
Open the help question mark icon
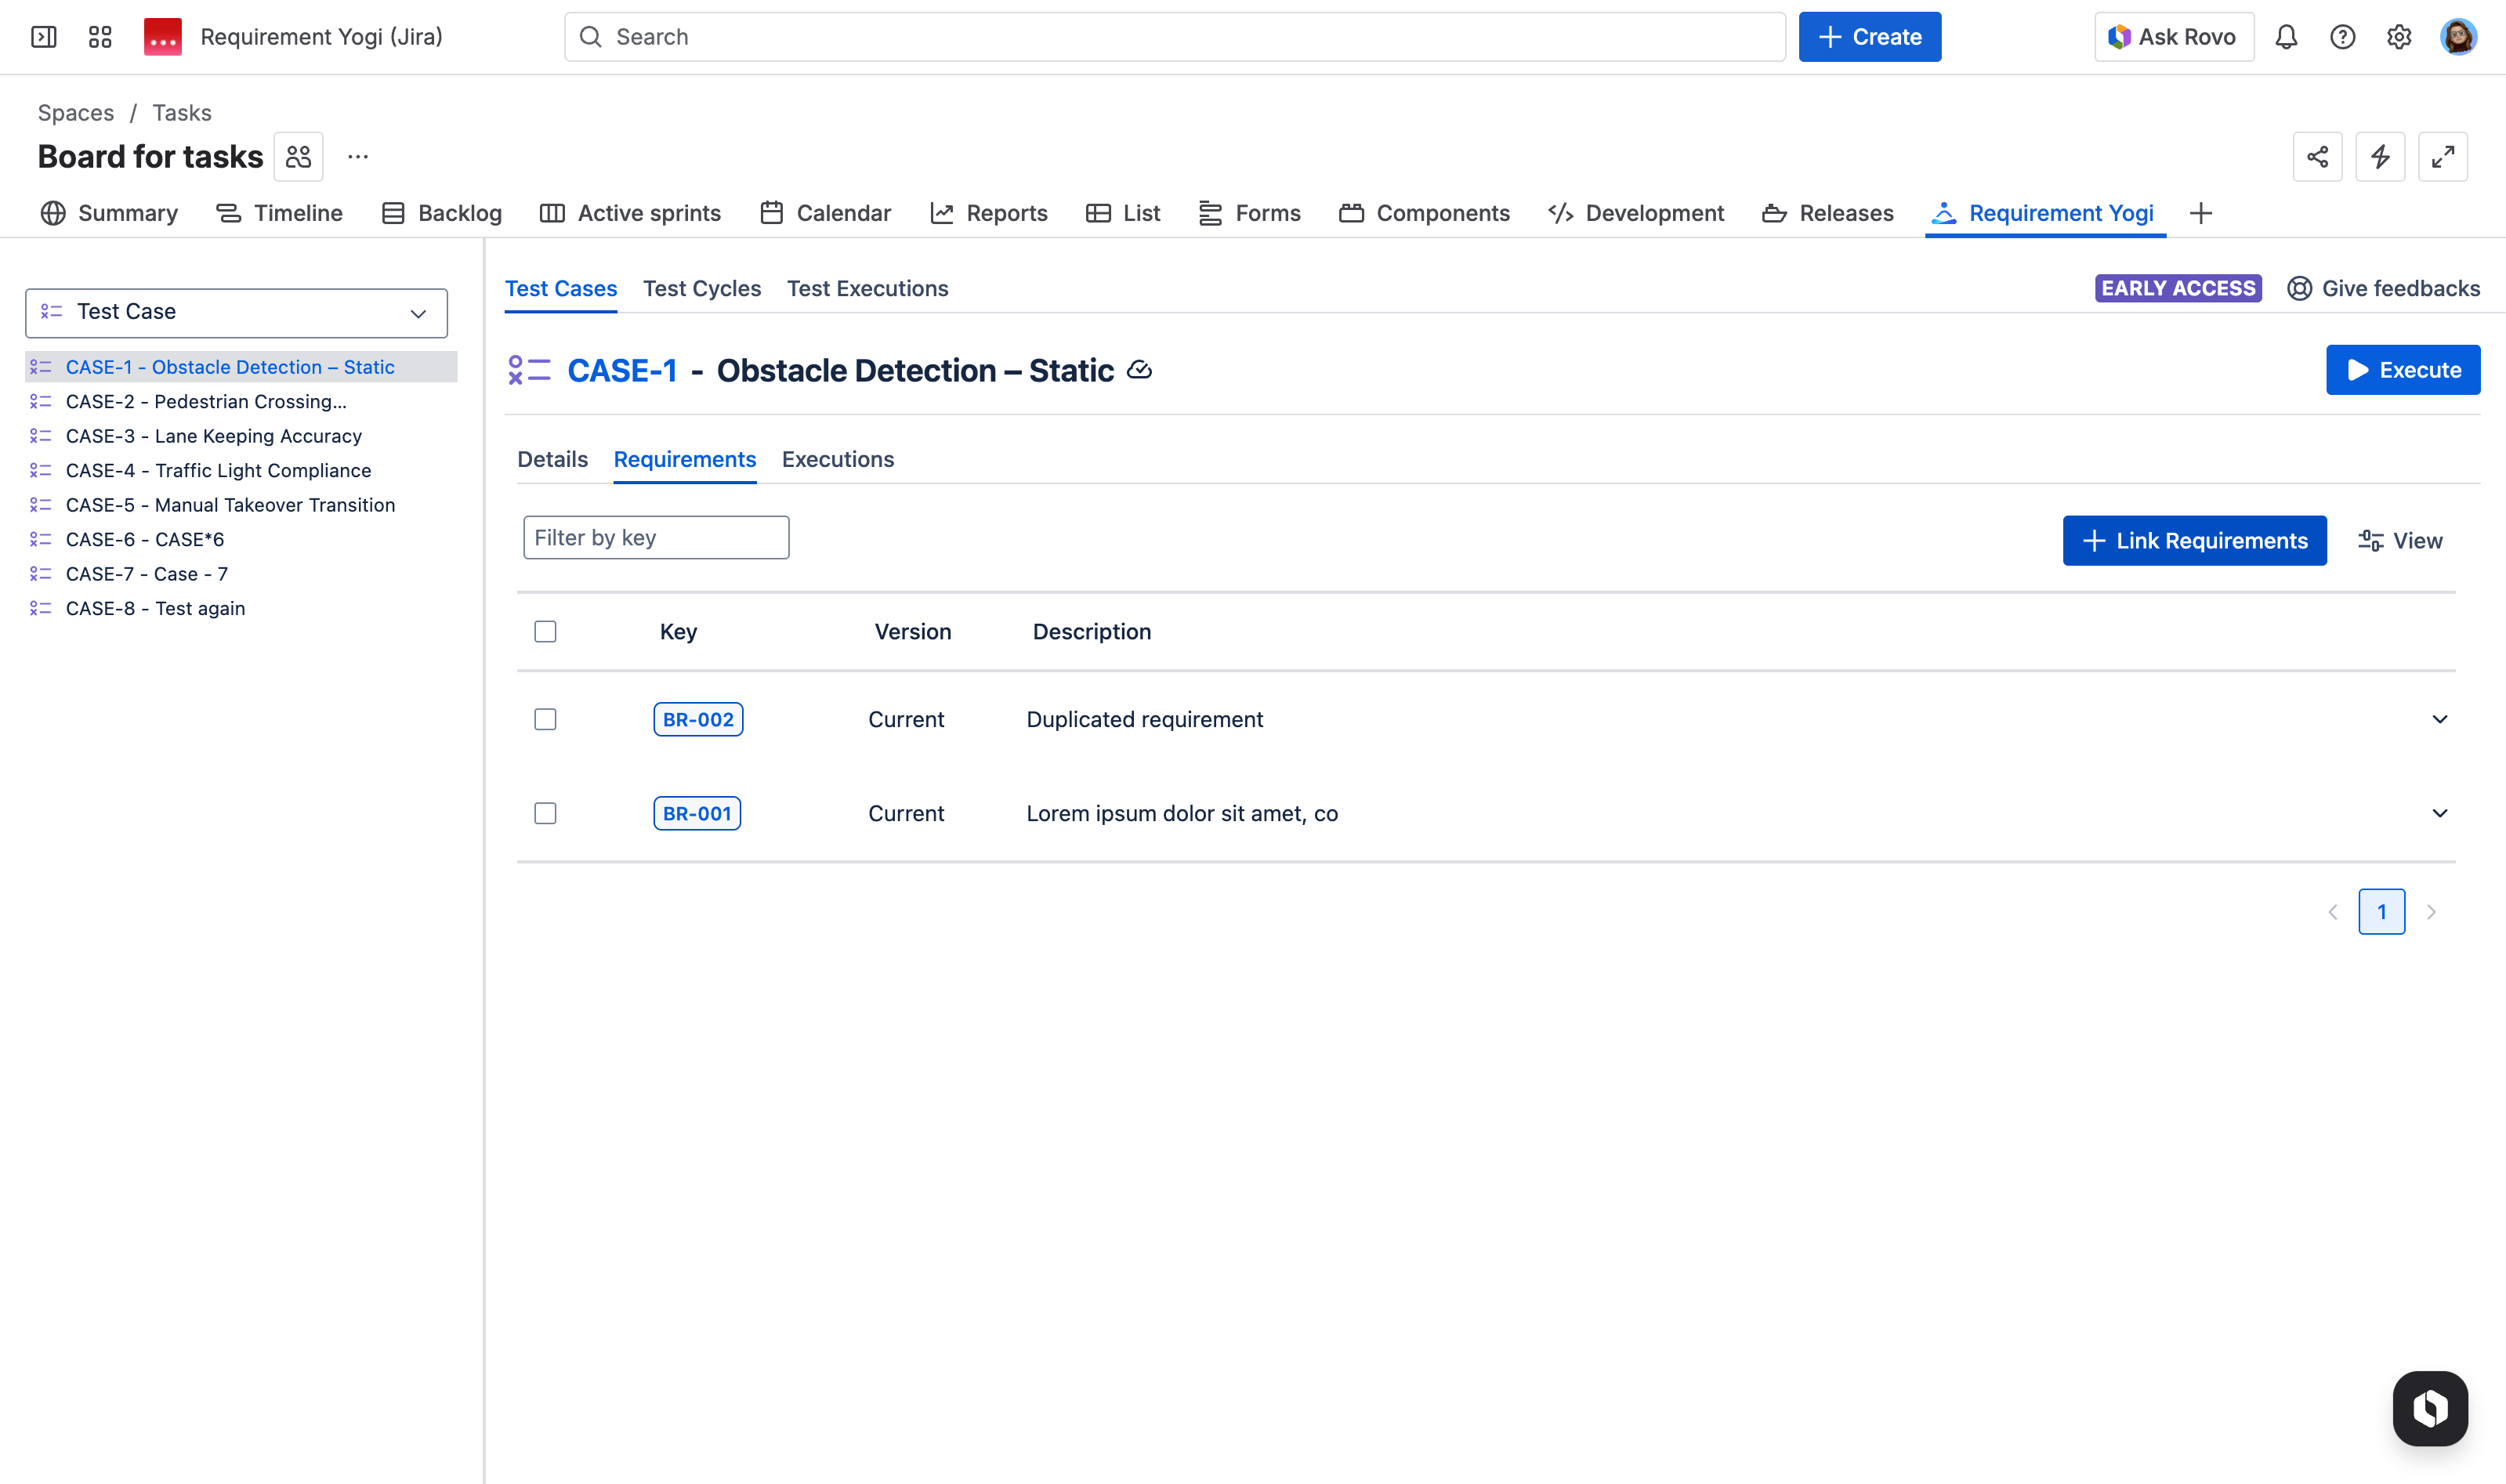[2342, 37]
